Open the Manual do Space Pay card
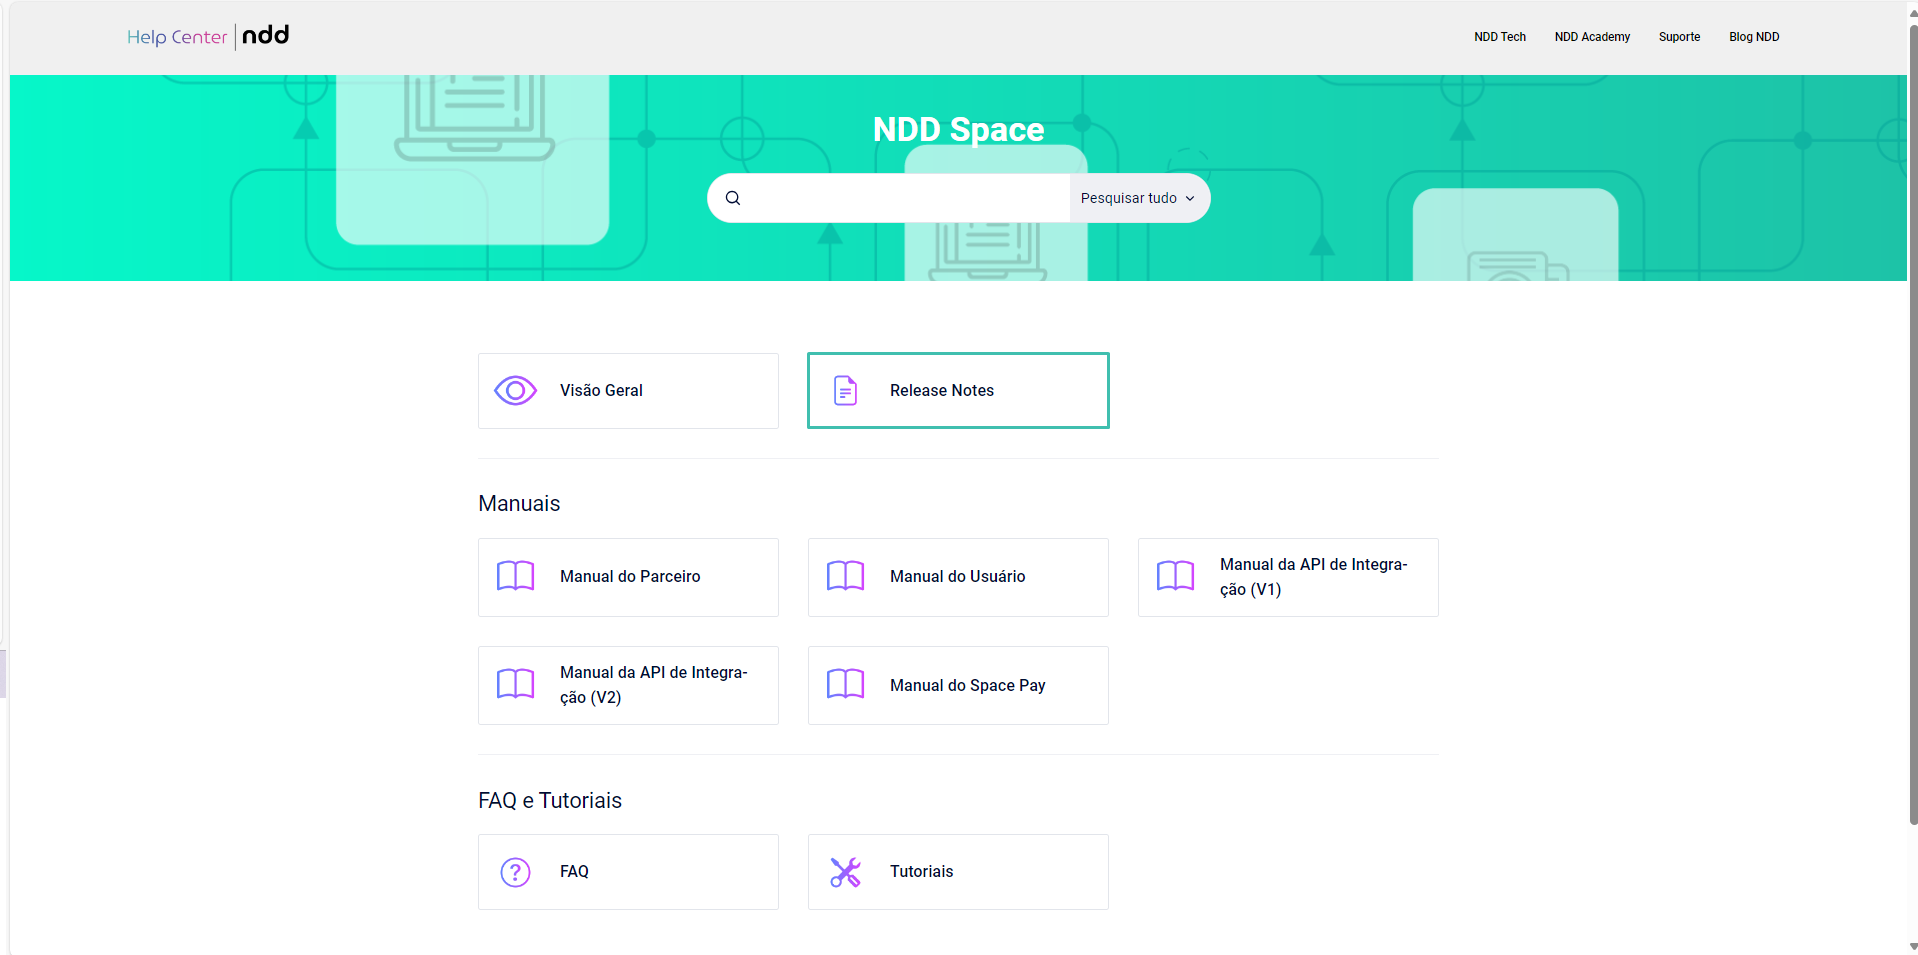The height and width of the screenshot is (955, 1918). pyautogui.click(x=958, y=685)
